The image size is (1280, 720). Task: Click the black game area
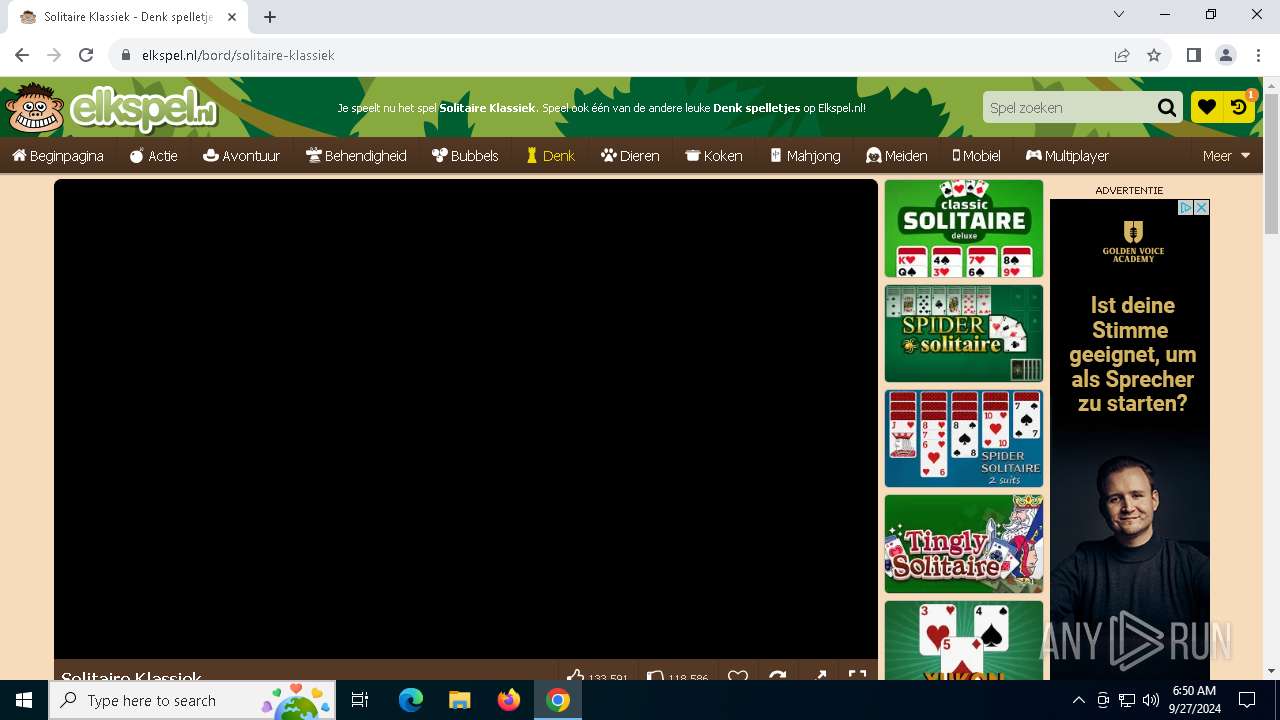click(x=466, y=419)
